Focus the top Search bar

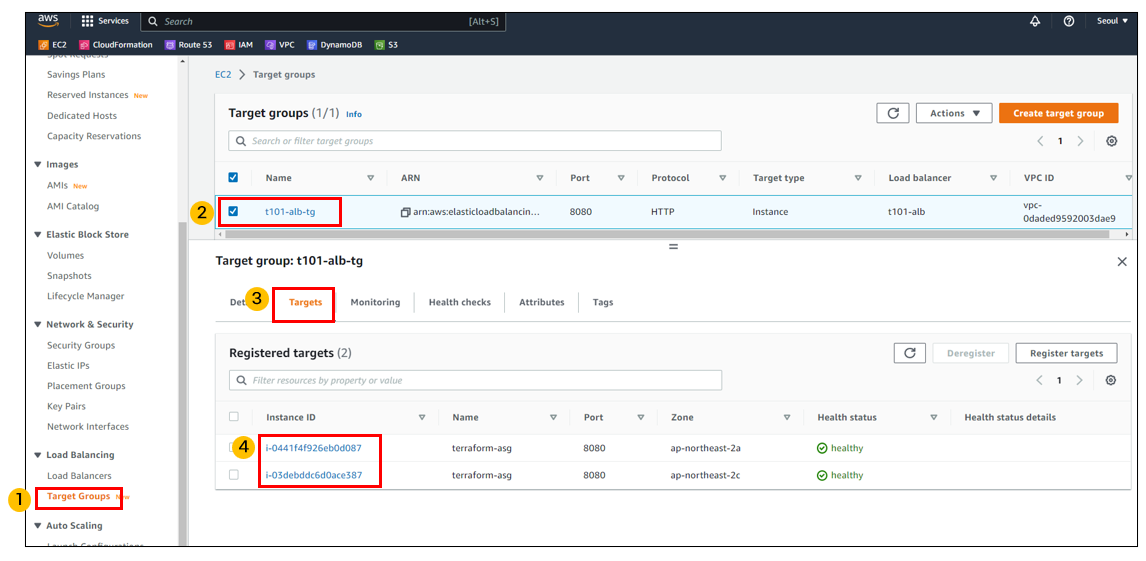pos(323,22)
